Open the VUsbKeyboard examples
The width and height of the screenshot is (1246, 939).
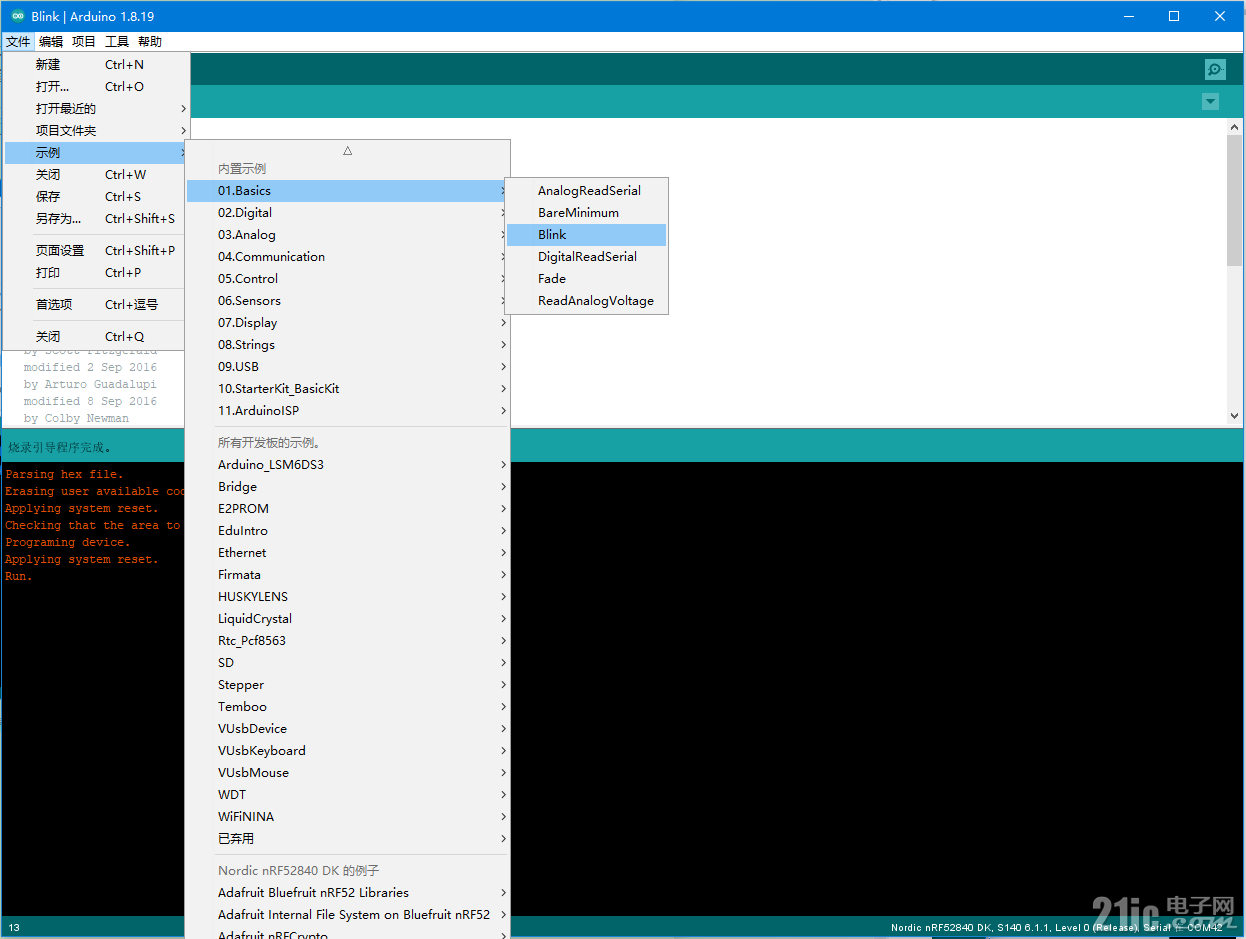tap(348, 750)
